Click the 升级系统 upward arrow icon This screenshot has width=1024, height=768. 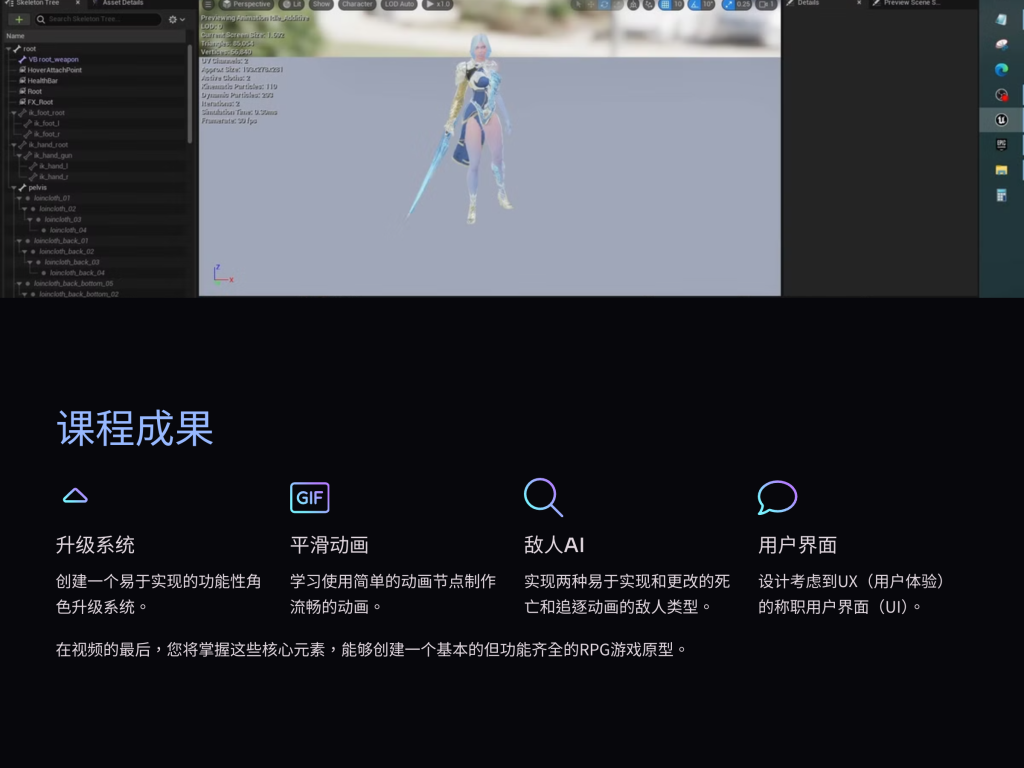[x=75, y=496]
